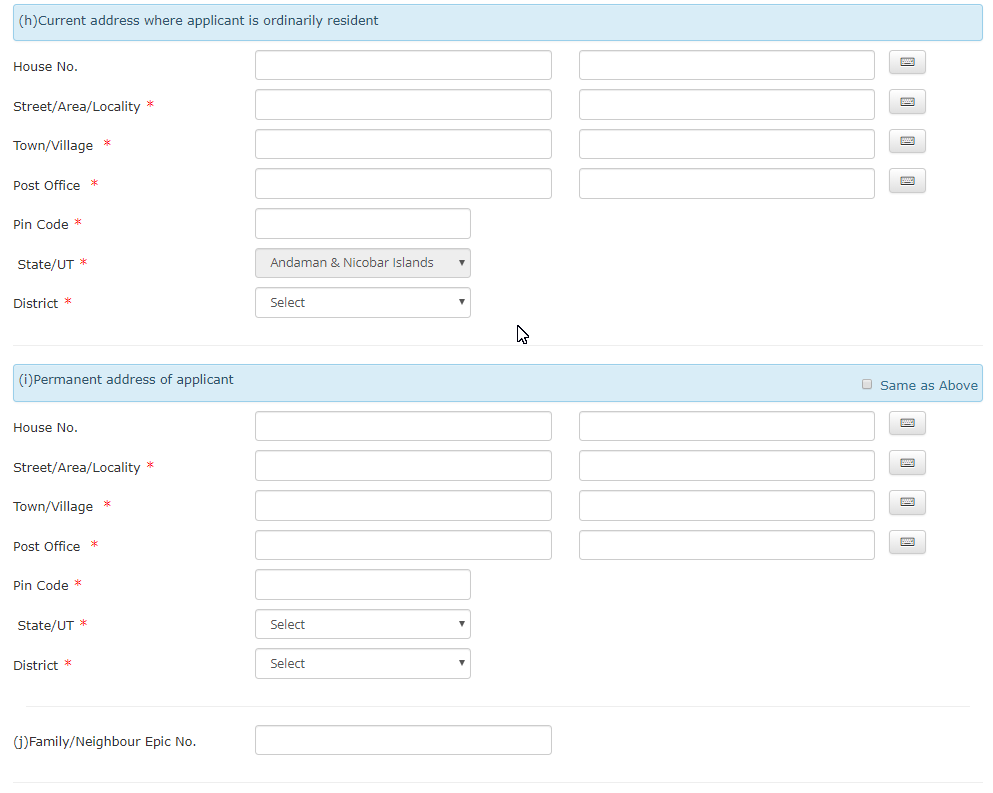Viewport: 993px width, 793px height.
Task: Open virtual keyboard for current Town/Village
Action: 907,141
